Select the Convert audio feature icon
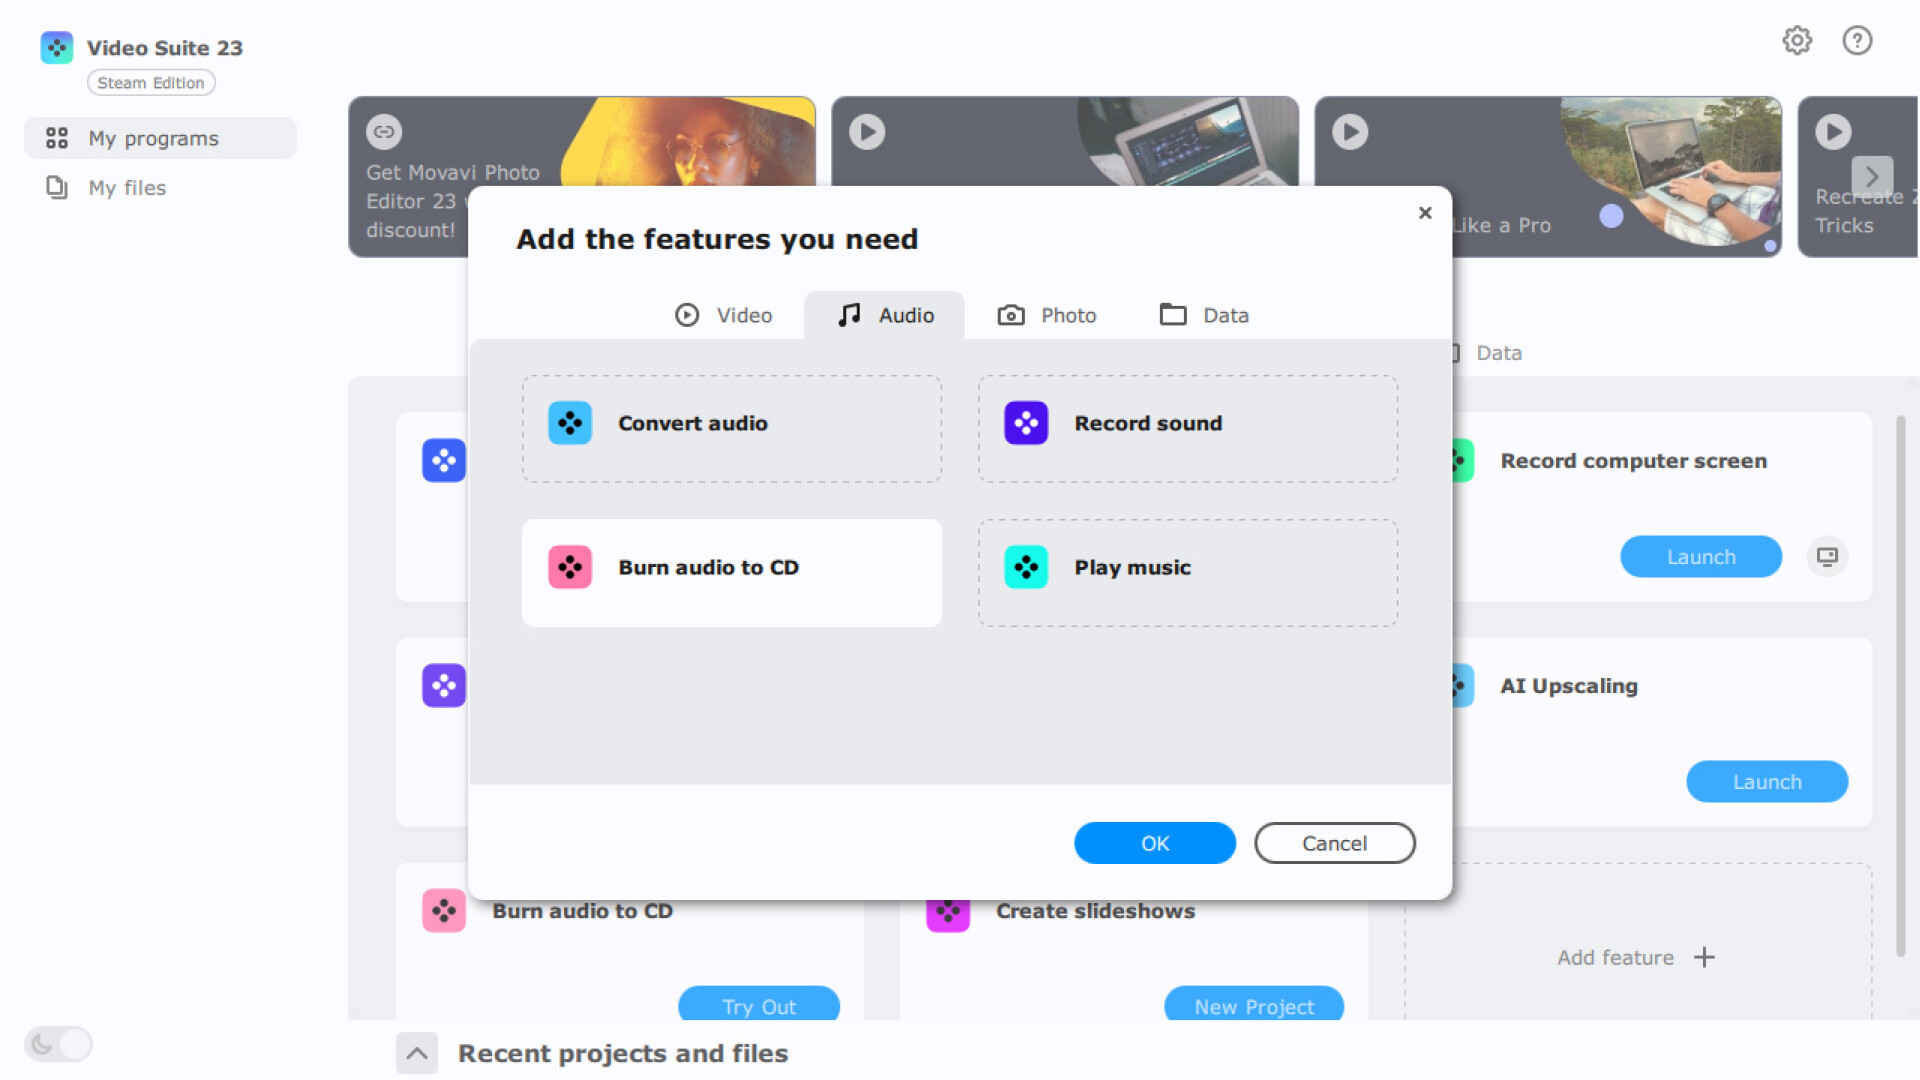 569,422
